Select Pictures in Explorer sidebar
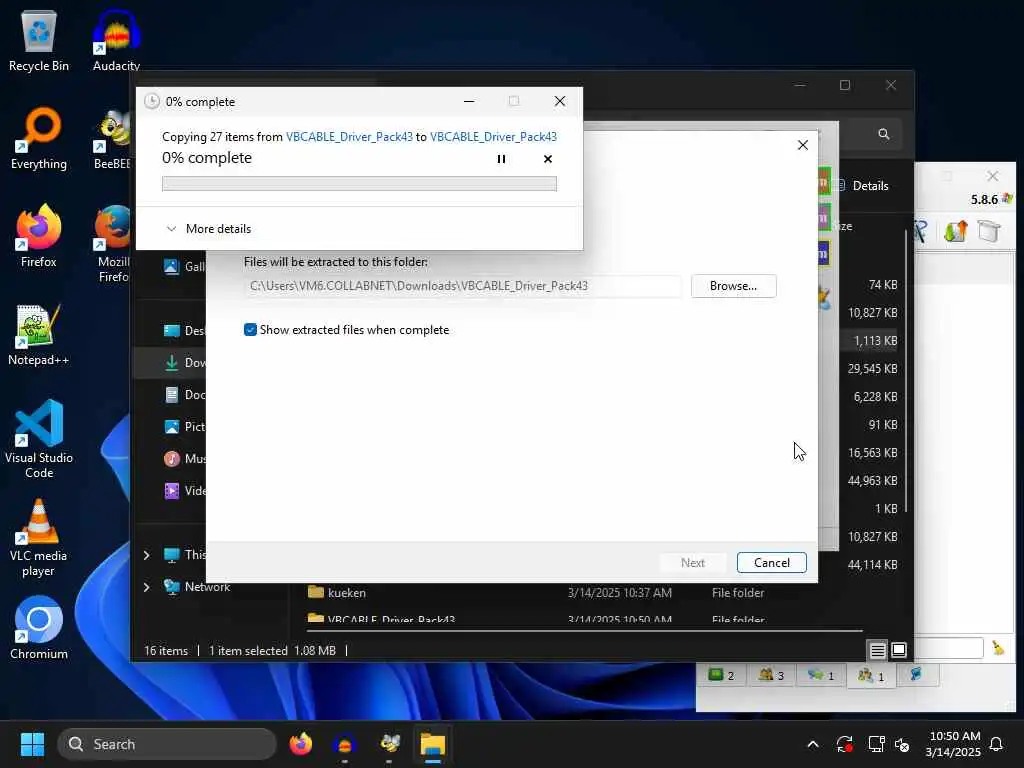The image size is (1024, 768). tap(184, 426)
